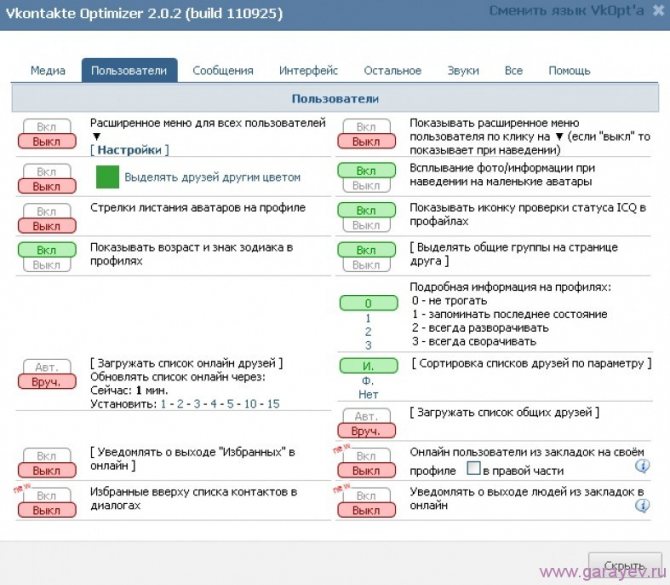Image resolution: width=670 pixels, height=585 pixels.
Task: Open the Интерфейс tab
Action: (x=308, y=71)
